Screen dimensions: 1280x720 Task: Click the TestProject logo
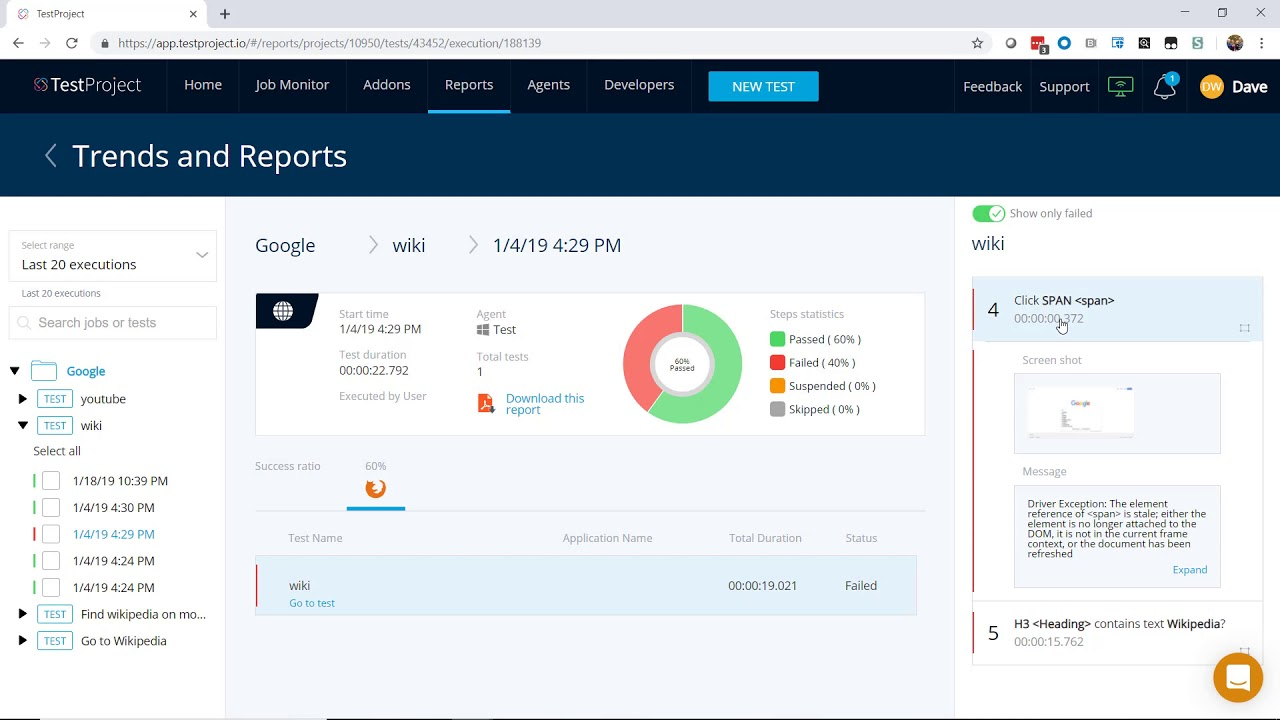(x=88, y=86)
